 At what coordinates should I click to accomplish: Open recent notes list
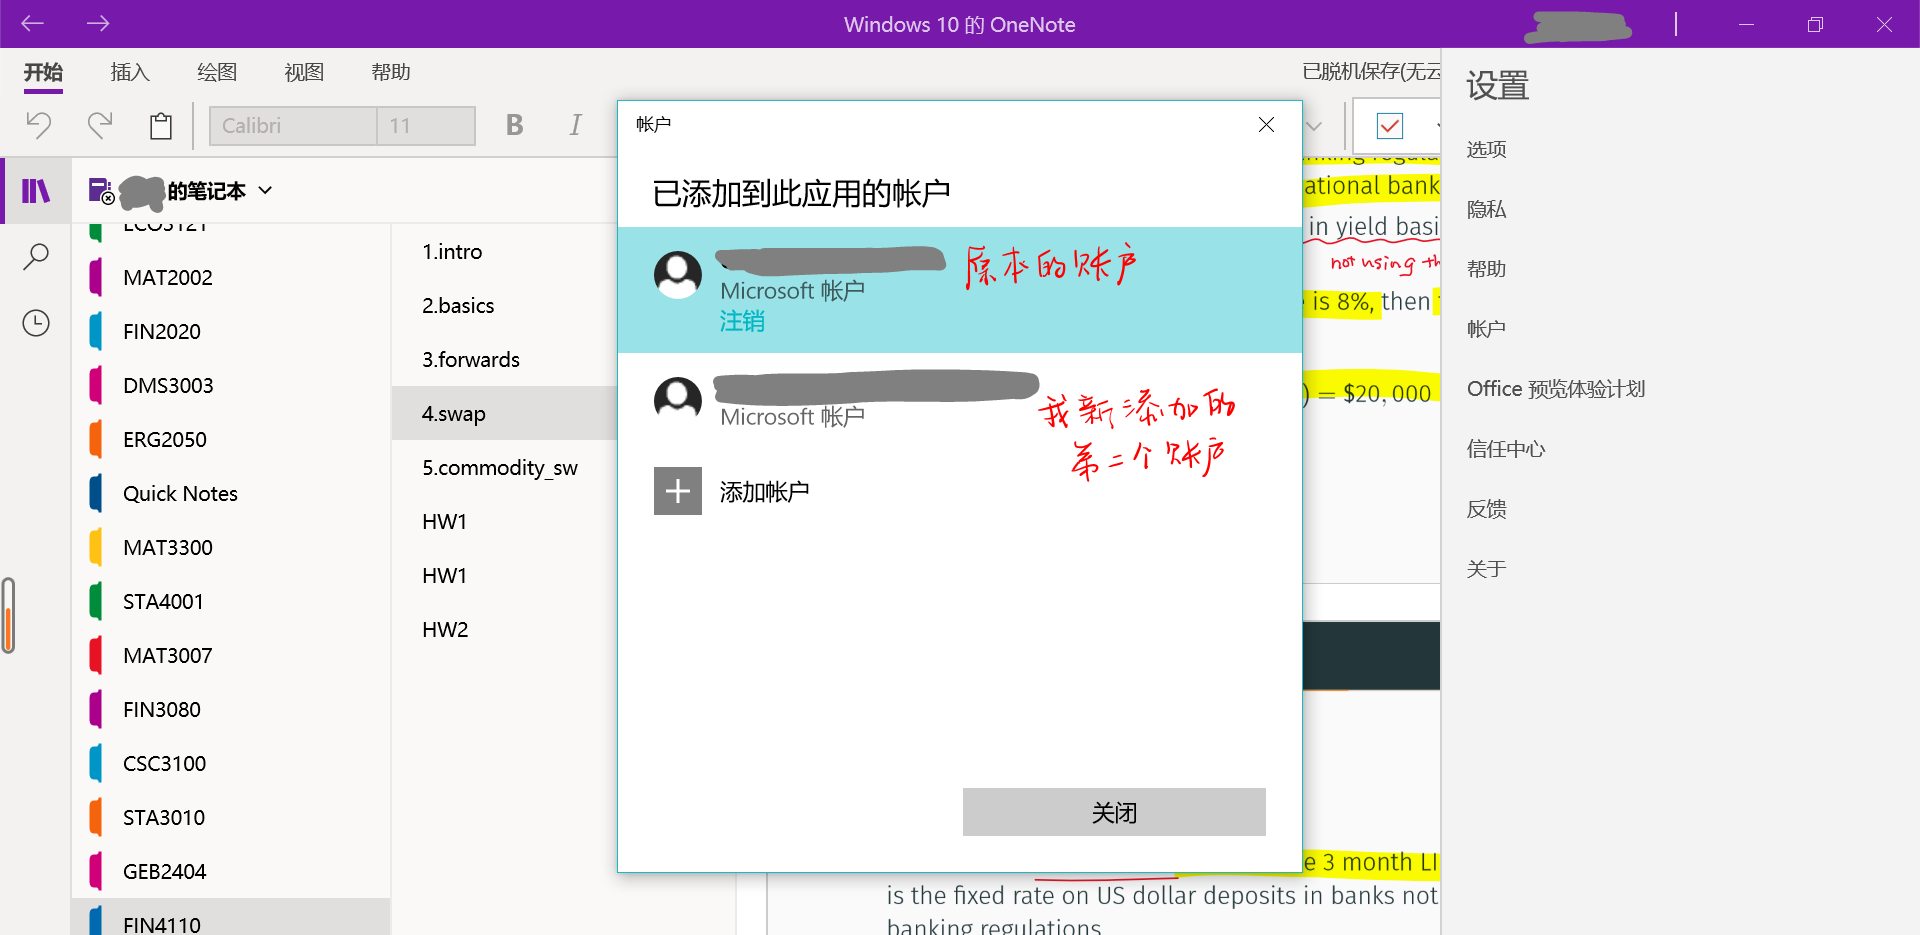click(x=36, y=323)
